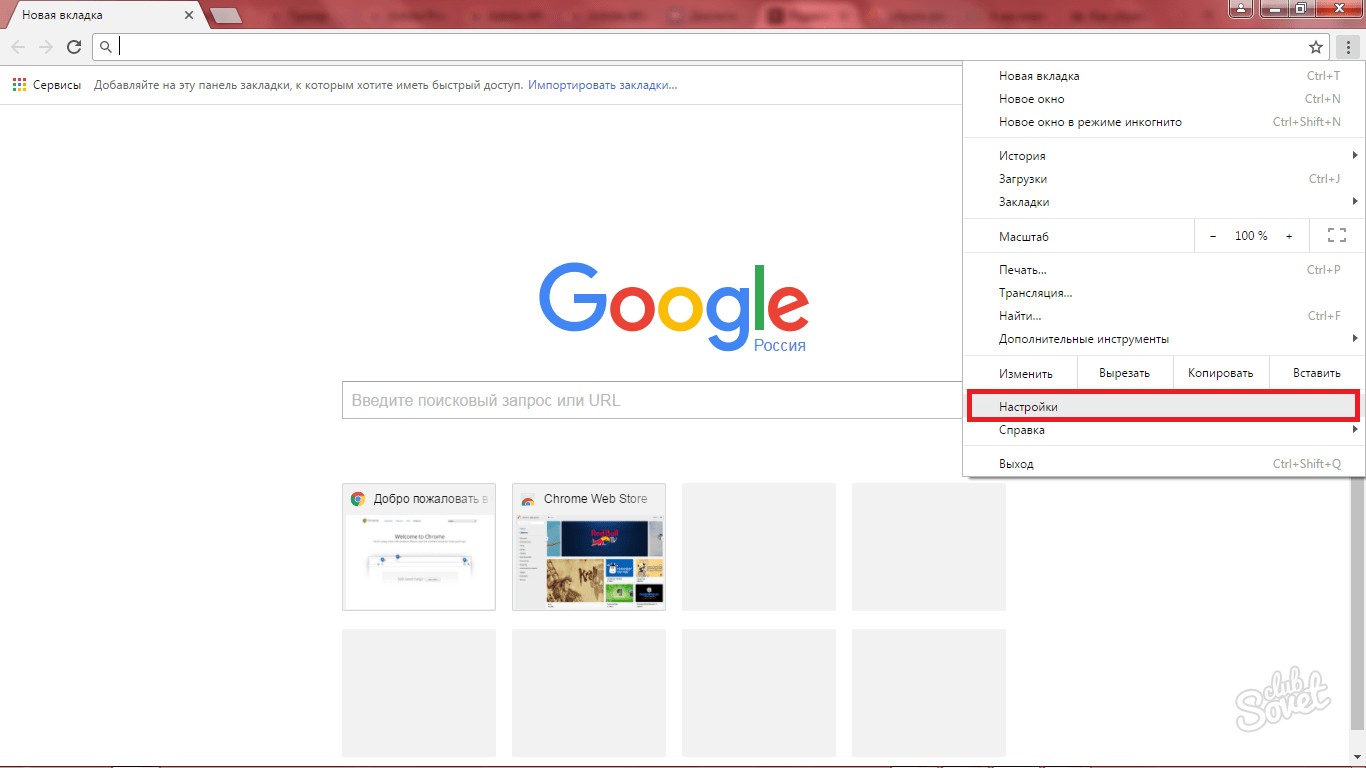
Task: Open Добро пожаловать thumbnail tile
Action: 419,547
